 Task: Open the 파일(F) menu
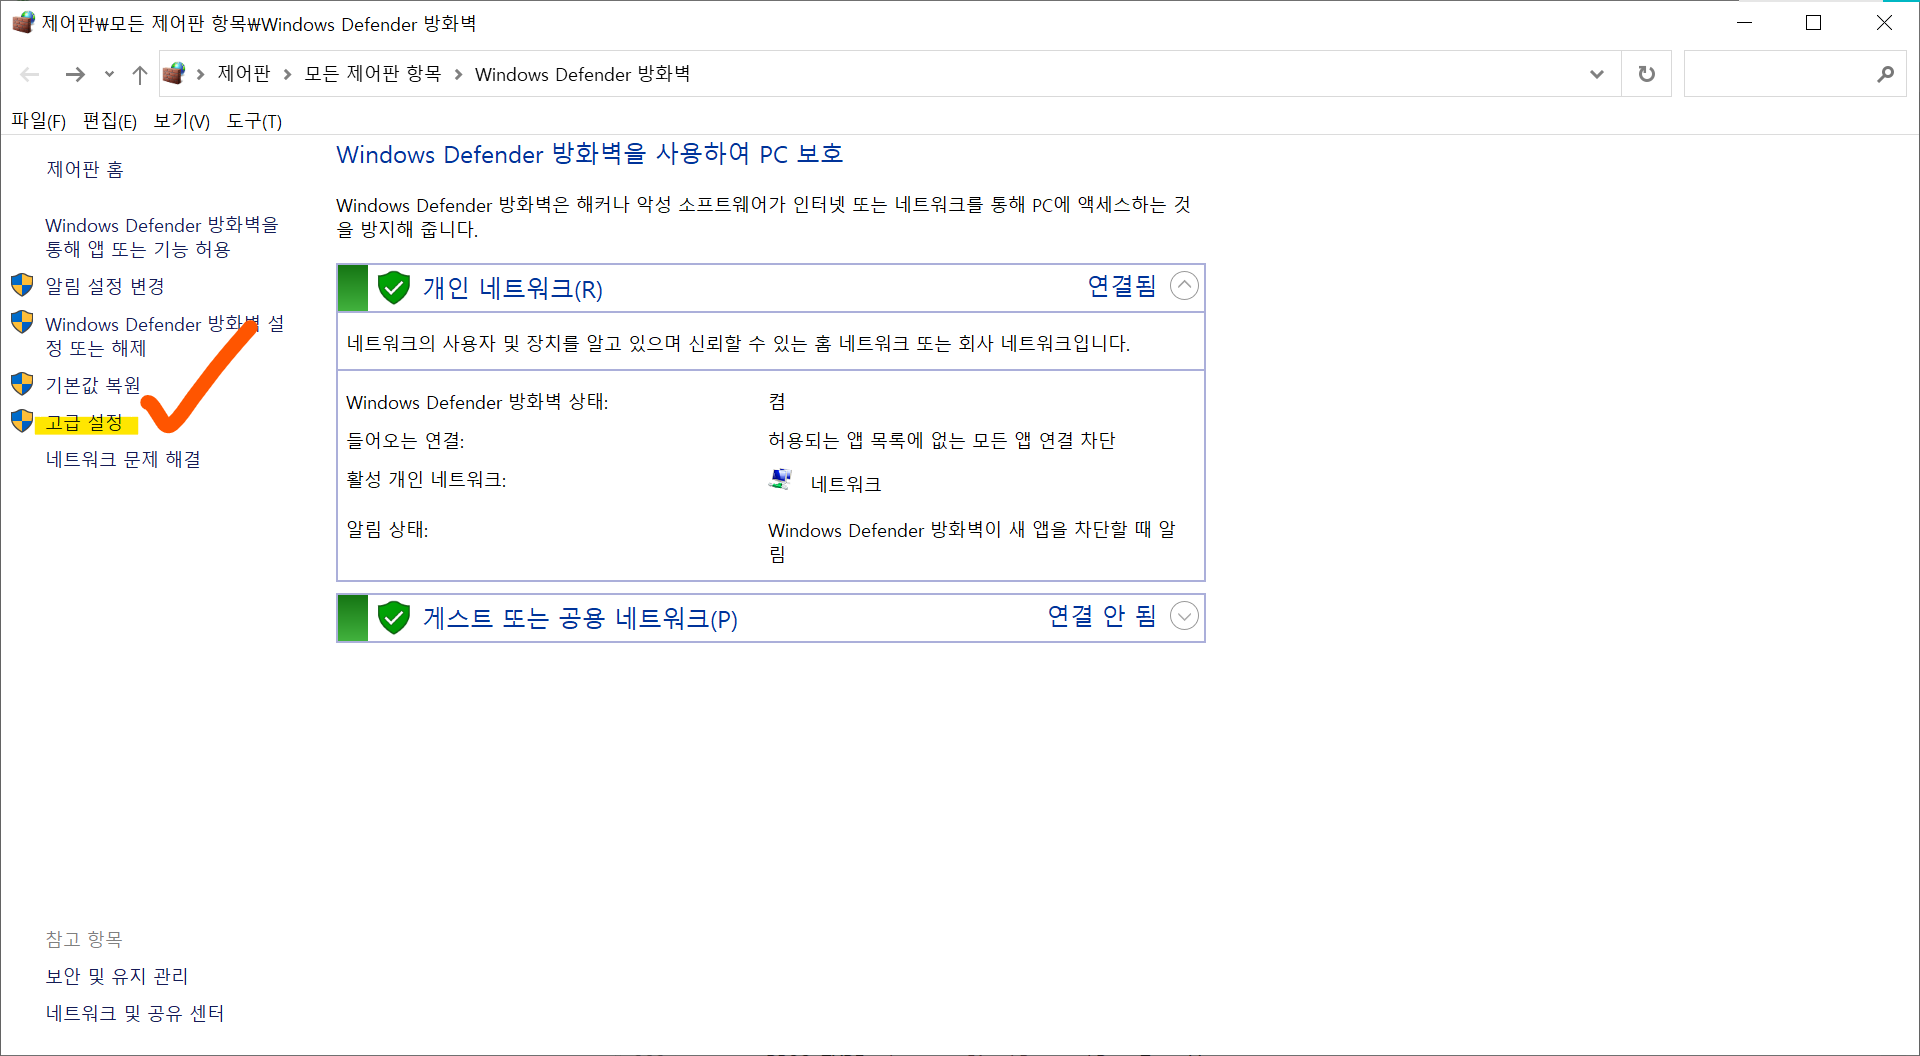38,121
